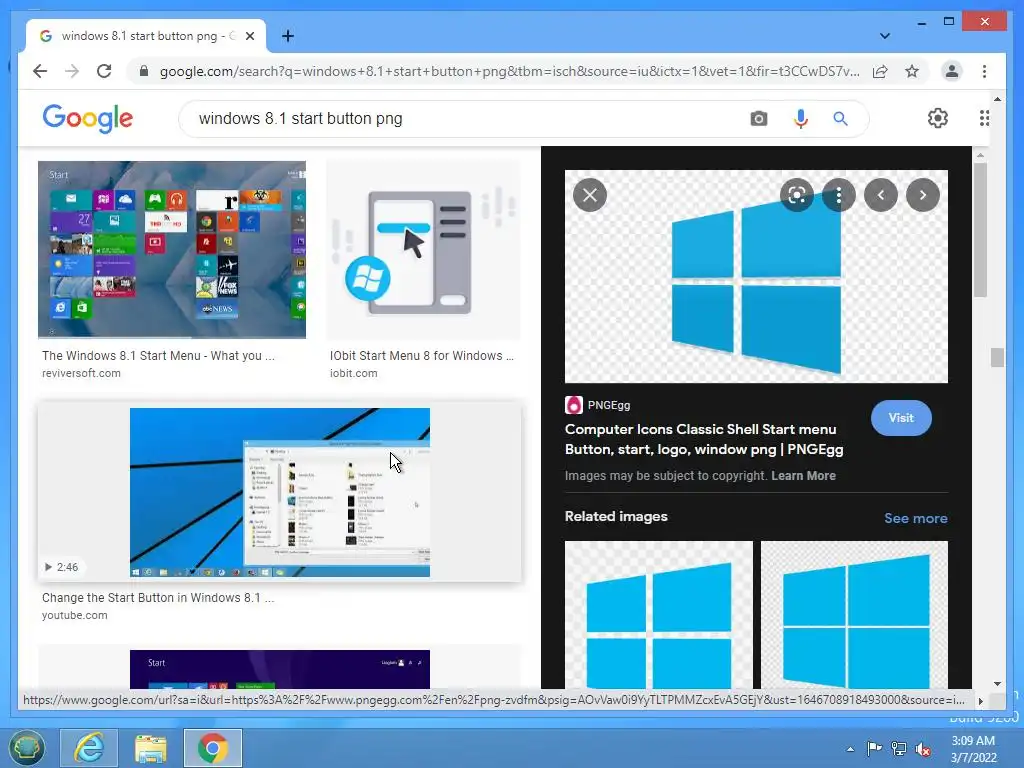
Task: Open the Chrome profile avatar
Action: pos(952,71)
